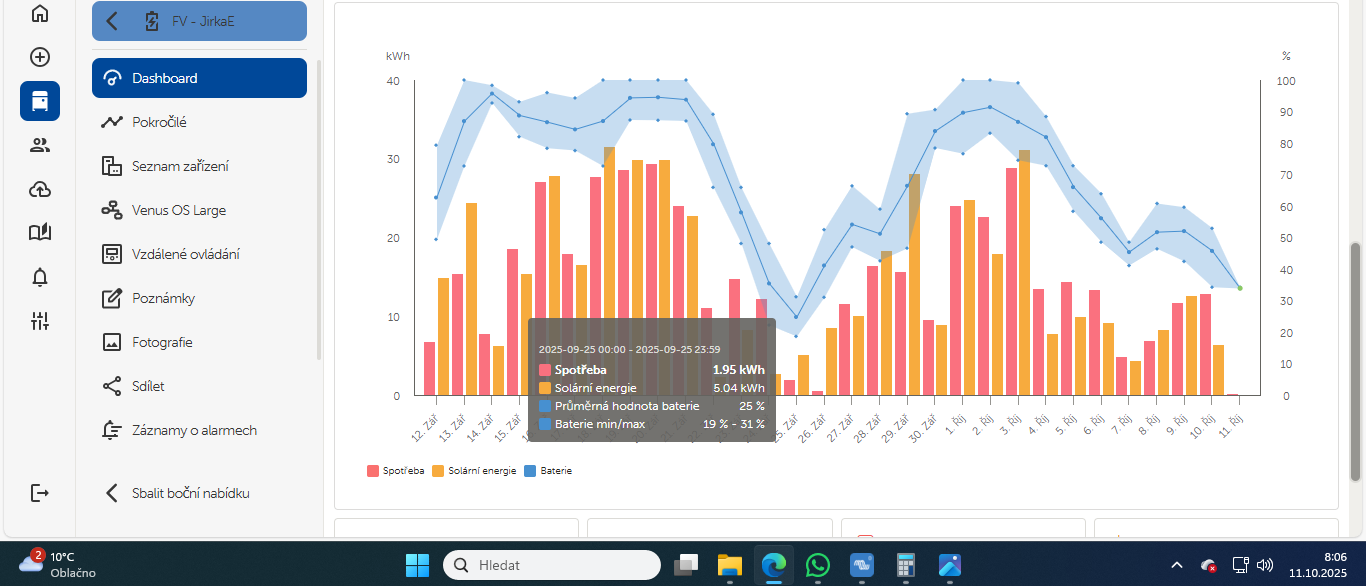1366x586 pixels.
Task: Click the add installation plus icon
Action: 40,57
